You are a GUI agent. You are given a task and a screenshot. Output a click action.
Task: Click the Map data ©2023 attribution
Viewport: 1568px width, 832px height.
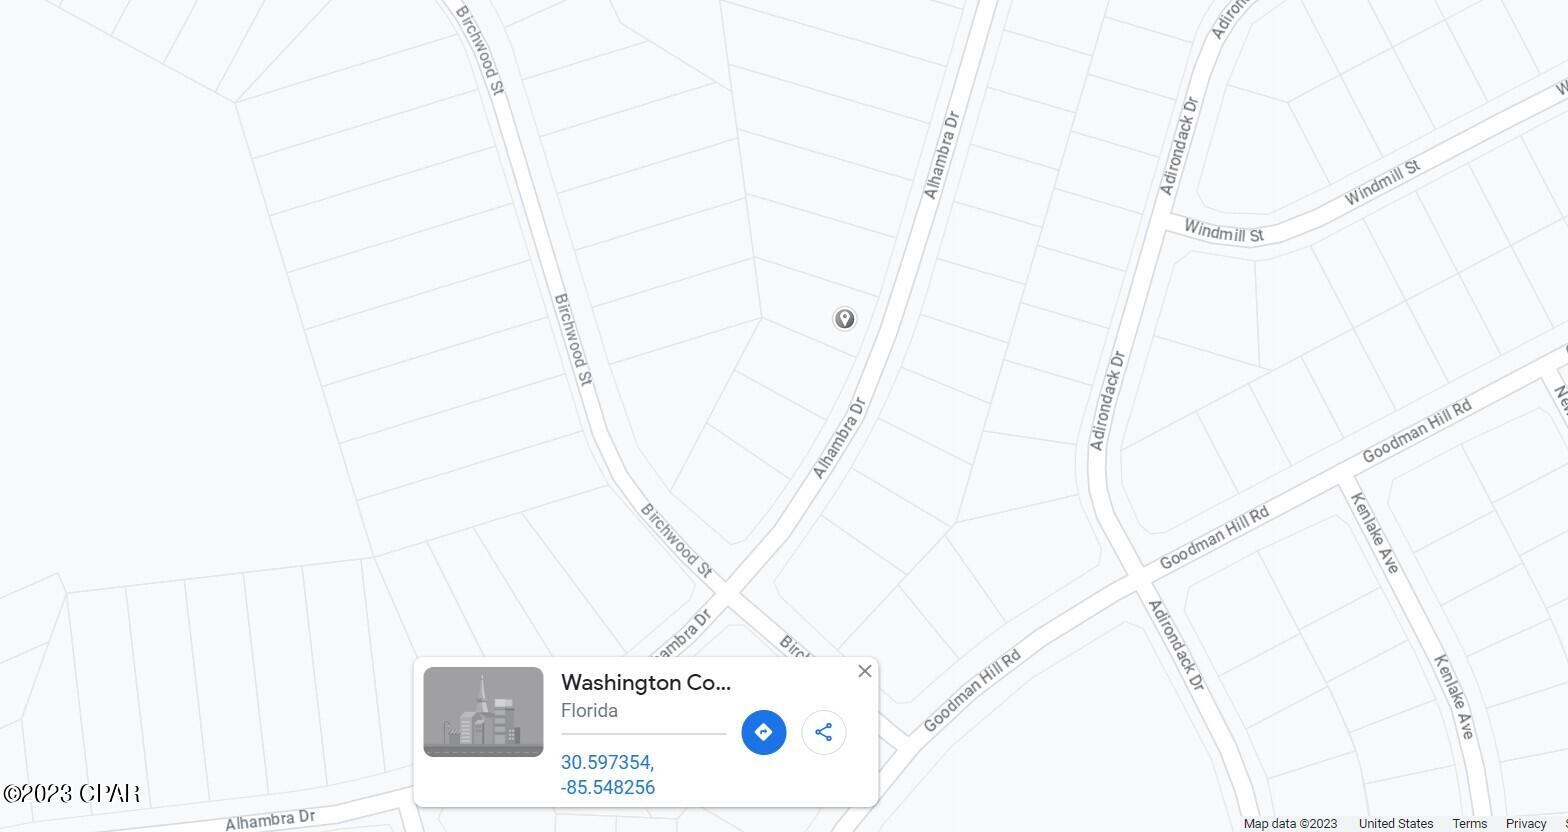(x=1290, y=824)
